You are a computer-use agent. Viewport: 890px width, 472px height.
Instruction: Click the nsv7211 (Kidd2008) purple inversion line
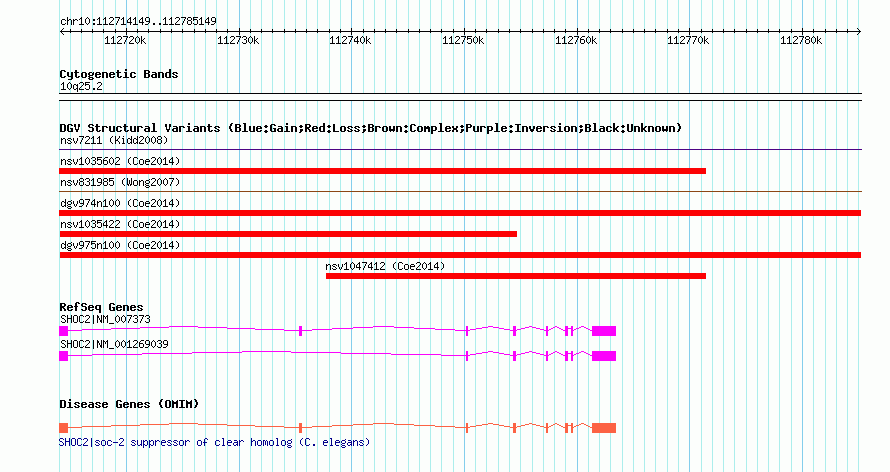tap(460, 150)
